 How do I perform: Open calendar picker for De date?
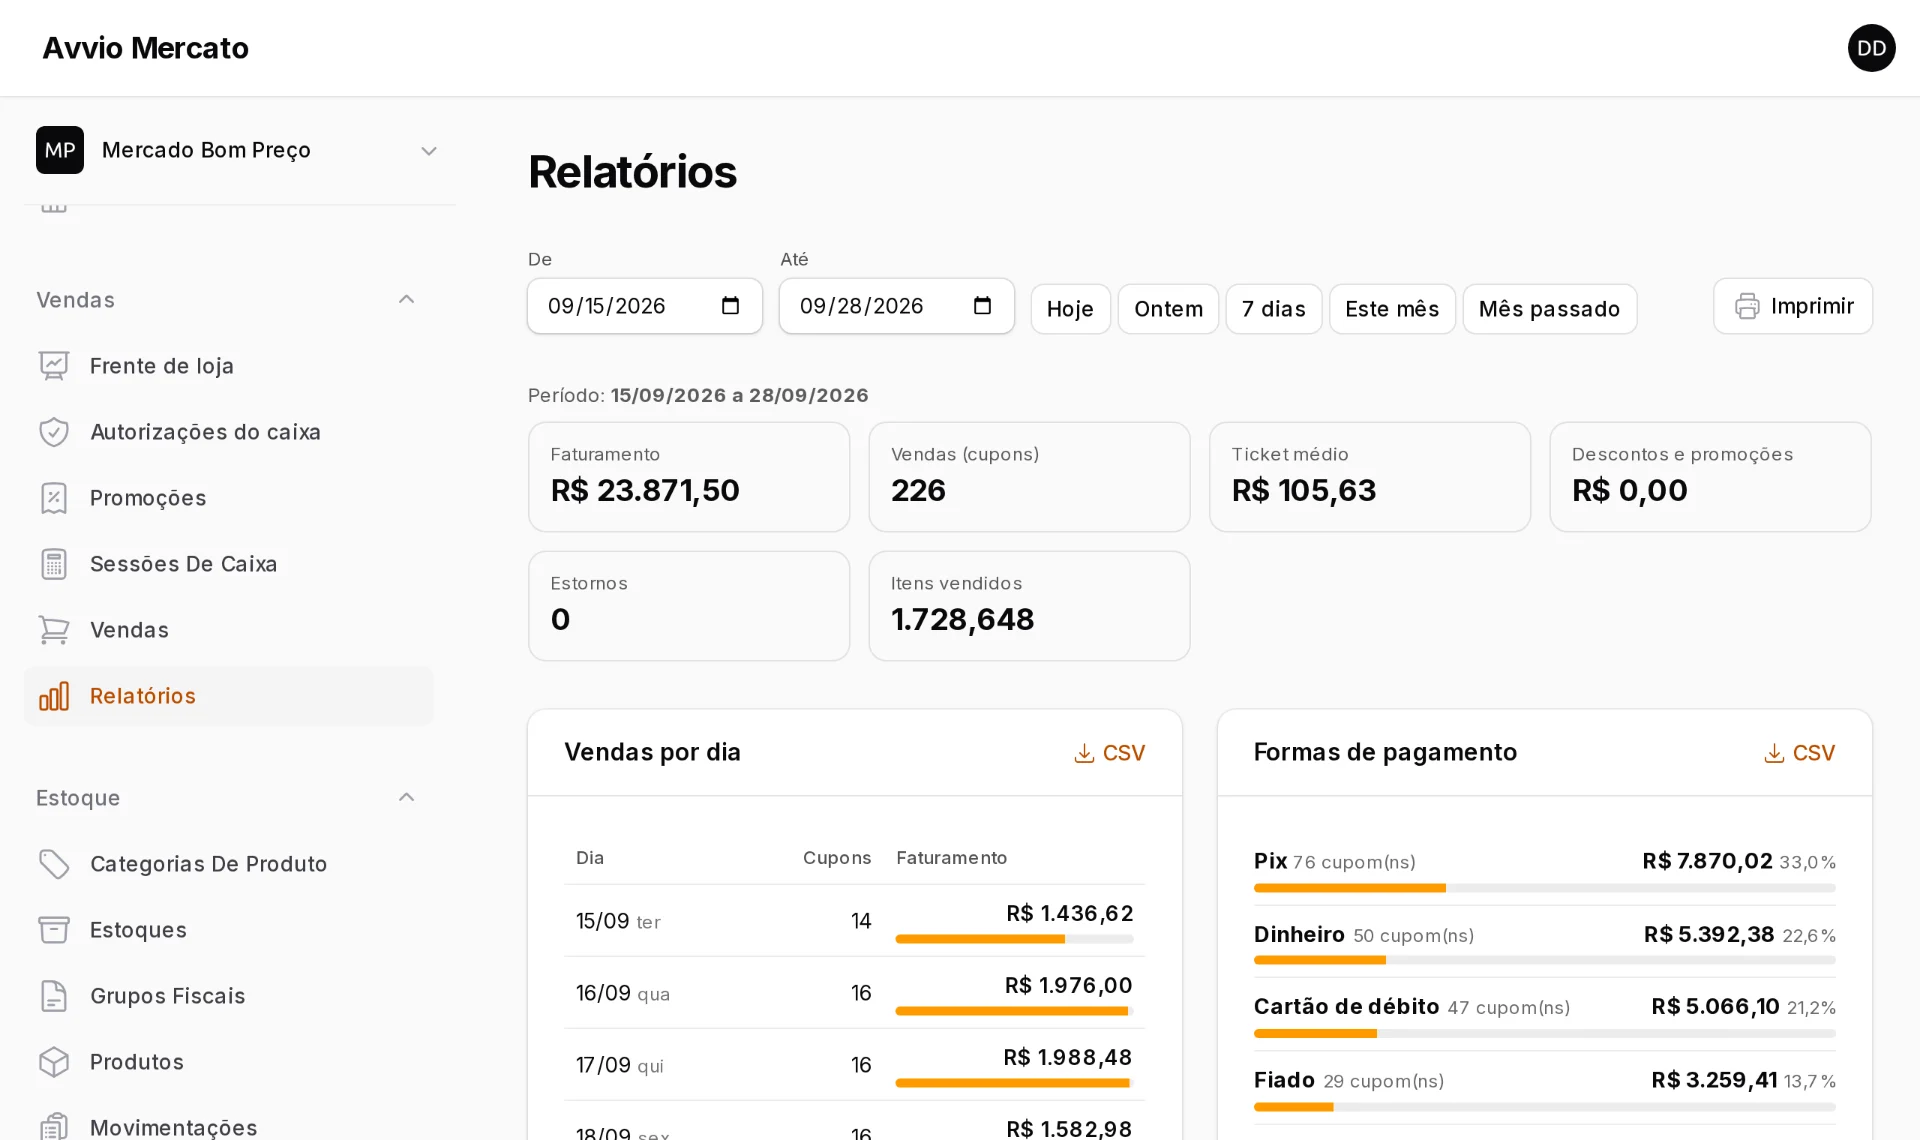pyautogui.click(x=731, y=306)
